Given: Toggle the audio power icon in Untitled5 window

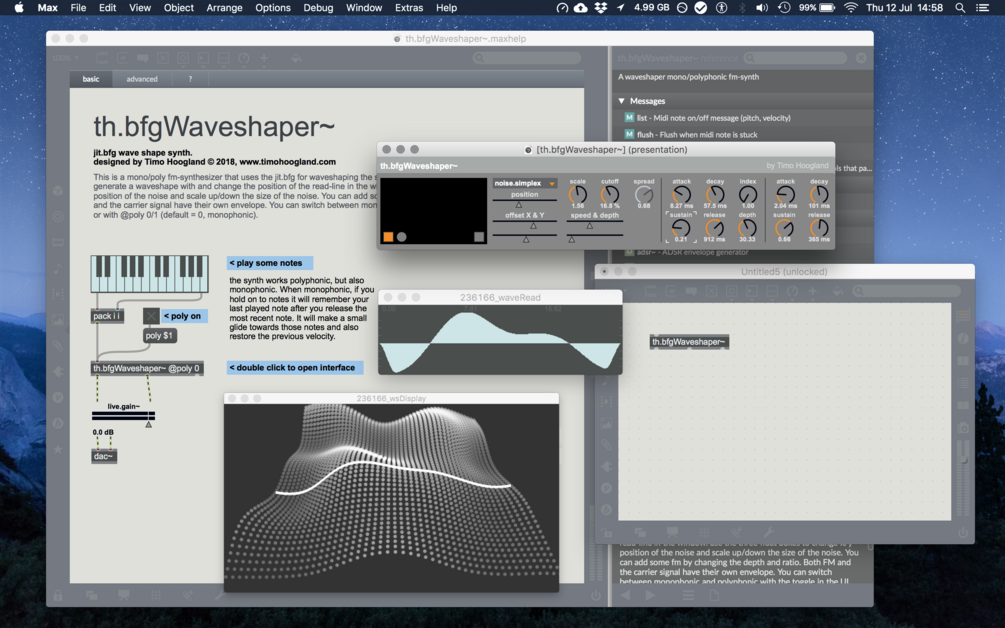Looking at the screenshot, I should 963,532.
